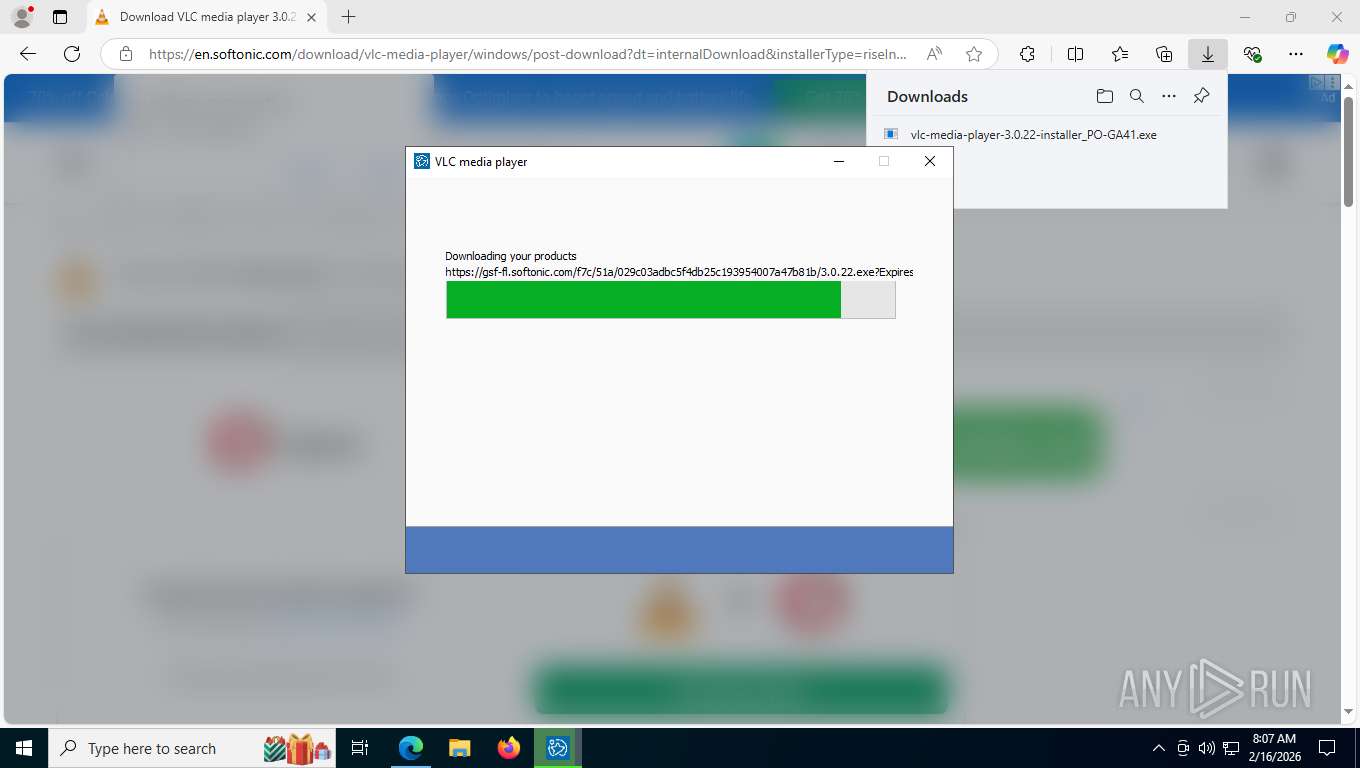Select the installer app on the taskbar
The image size is (1360, 768).
coord(558,748)
